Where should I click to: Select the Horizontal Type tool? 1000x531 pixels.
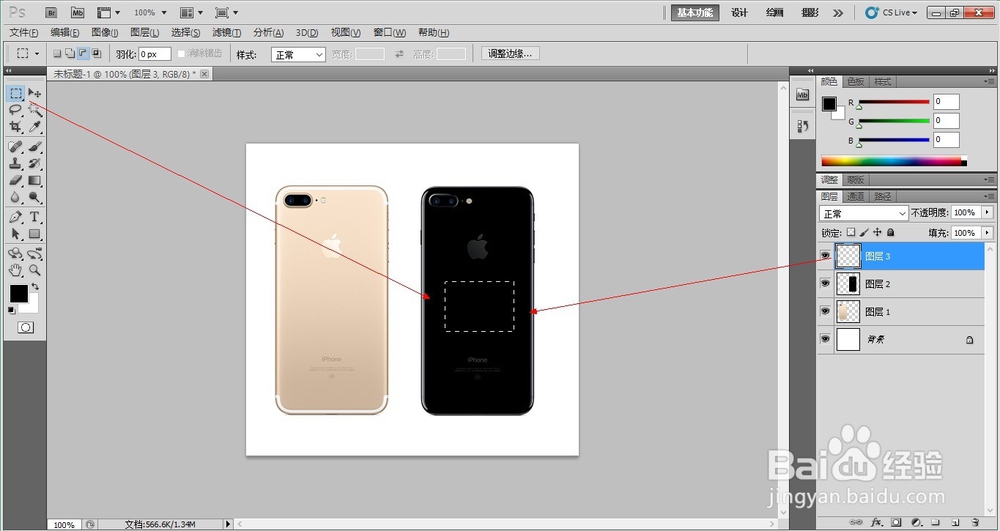34,217
